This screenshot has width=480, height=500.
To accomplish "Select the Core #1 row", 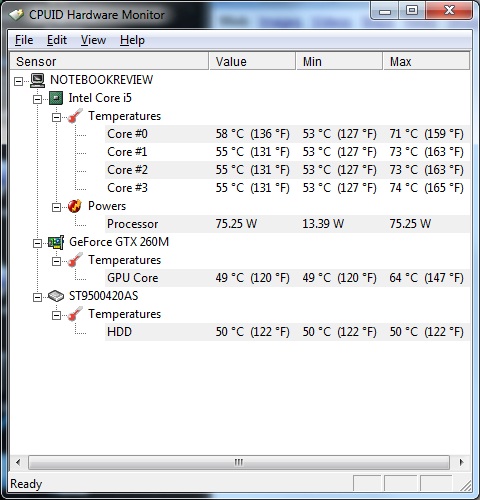I will (x=287, y=152).
